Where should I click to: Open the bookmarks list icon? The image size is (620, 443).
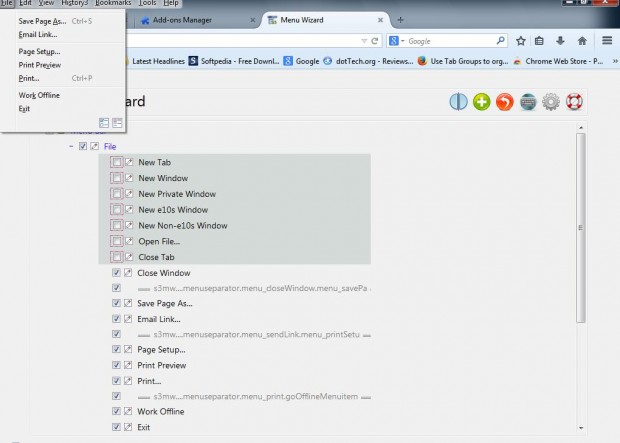(539, 41)
